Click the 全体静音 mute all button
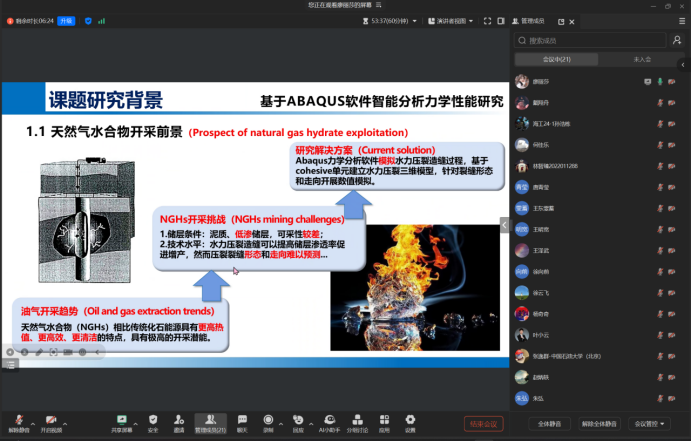Image resolution: width=691 pixels, height=441 pixels. (547, 424)
